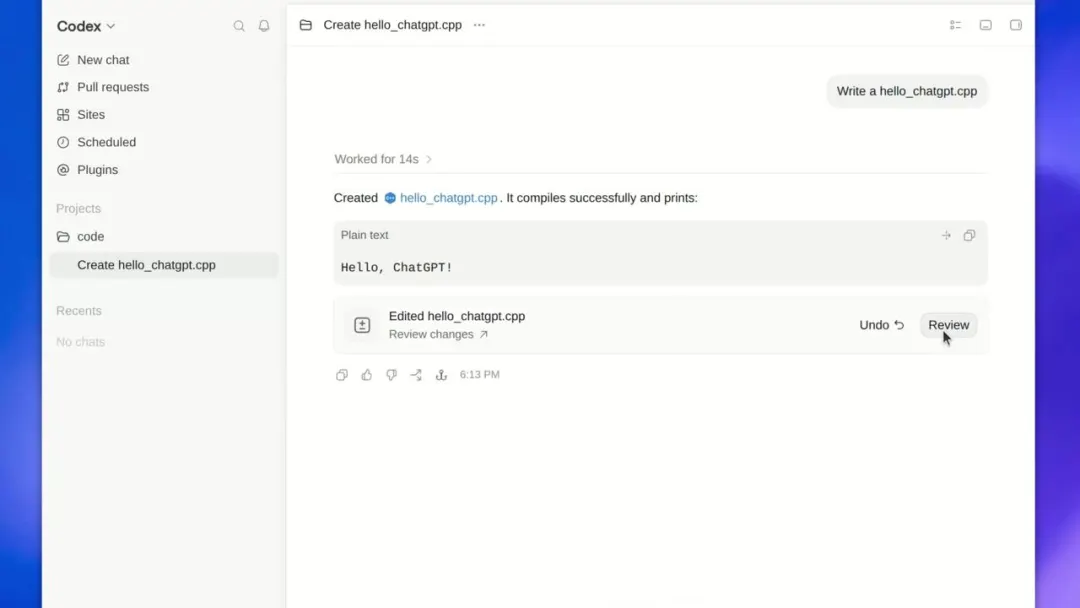
Task: Open the hello_chatgpt.cpp file link
Action: tap(442, 198)
